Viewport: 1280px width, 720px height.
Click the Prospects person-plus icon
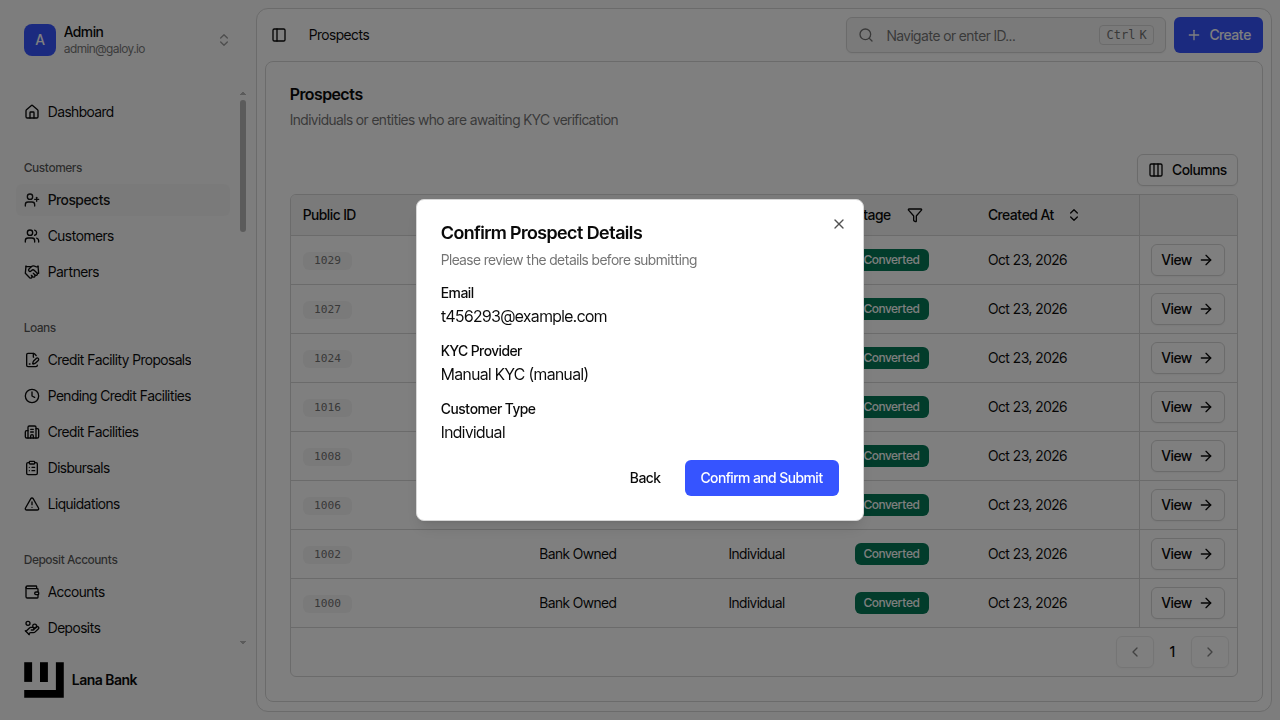(32, 200)
